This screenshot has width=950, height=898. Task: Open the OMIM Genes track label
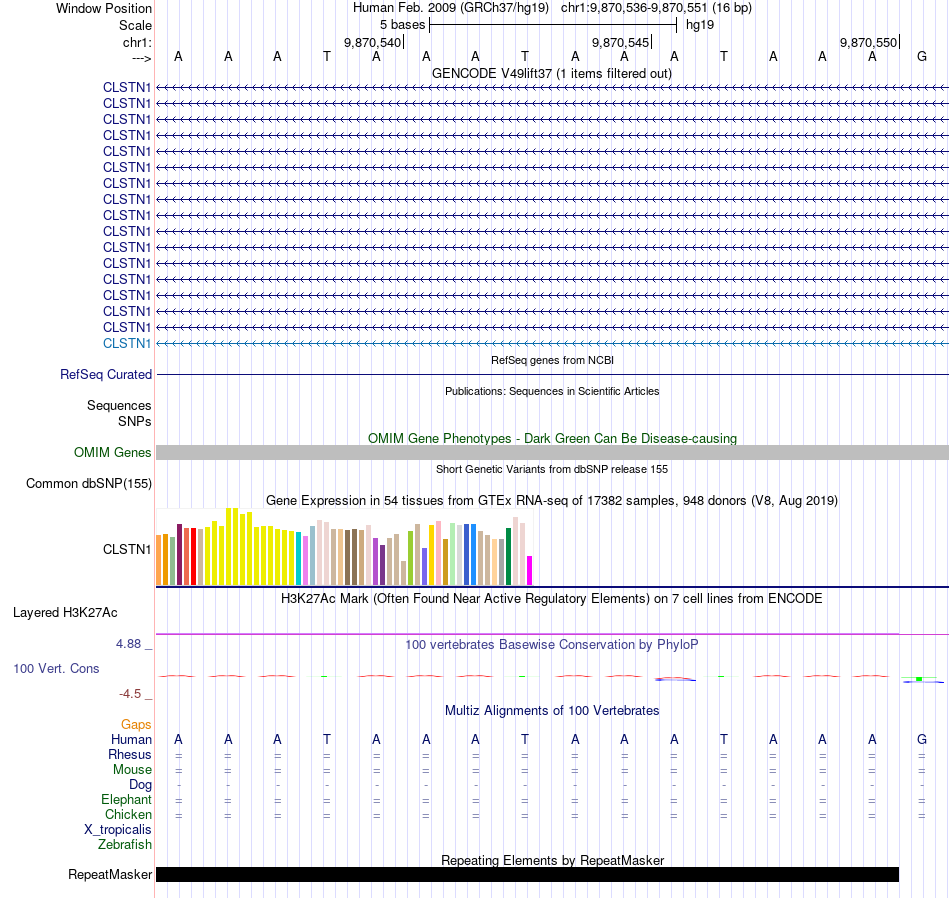point(113,453)
